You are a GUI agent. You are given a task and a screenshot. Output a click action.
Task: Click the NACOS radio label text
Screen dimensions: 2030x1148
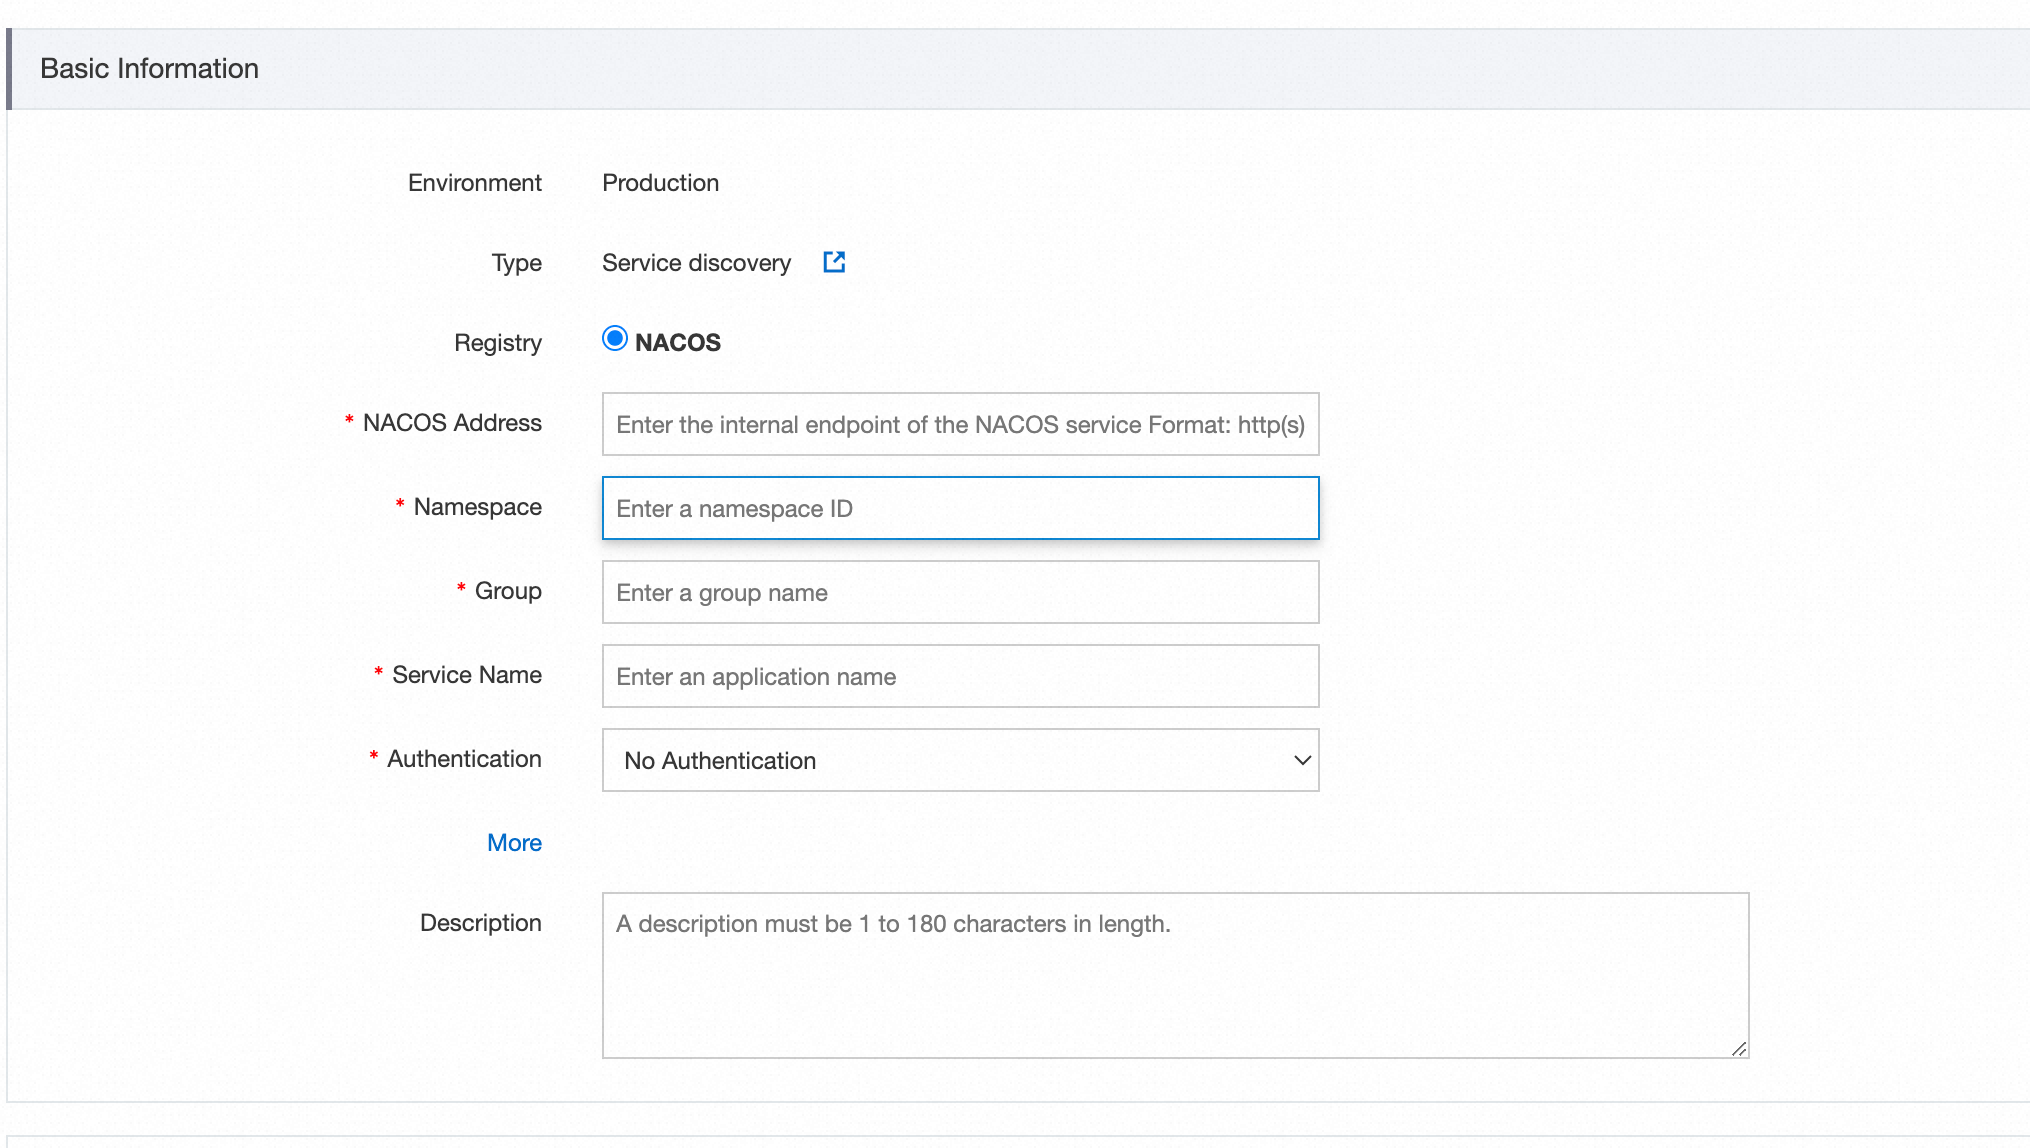pos(677,343)
